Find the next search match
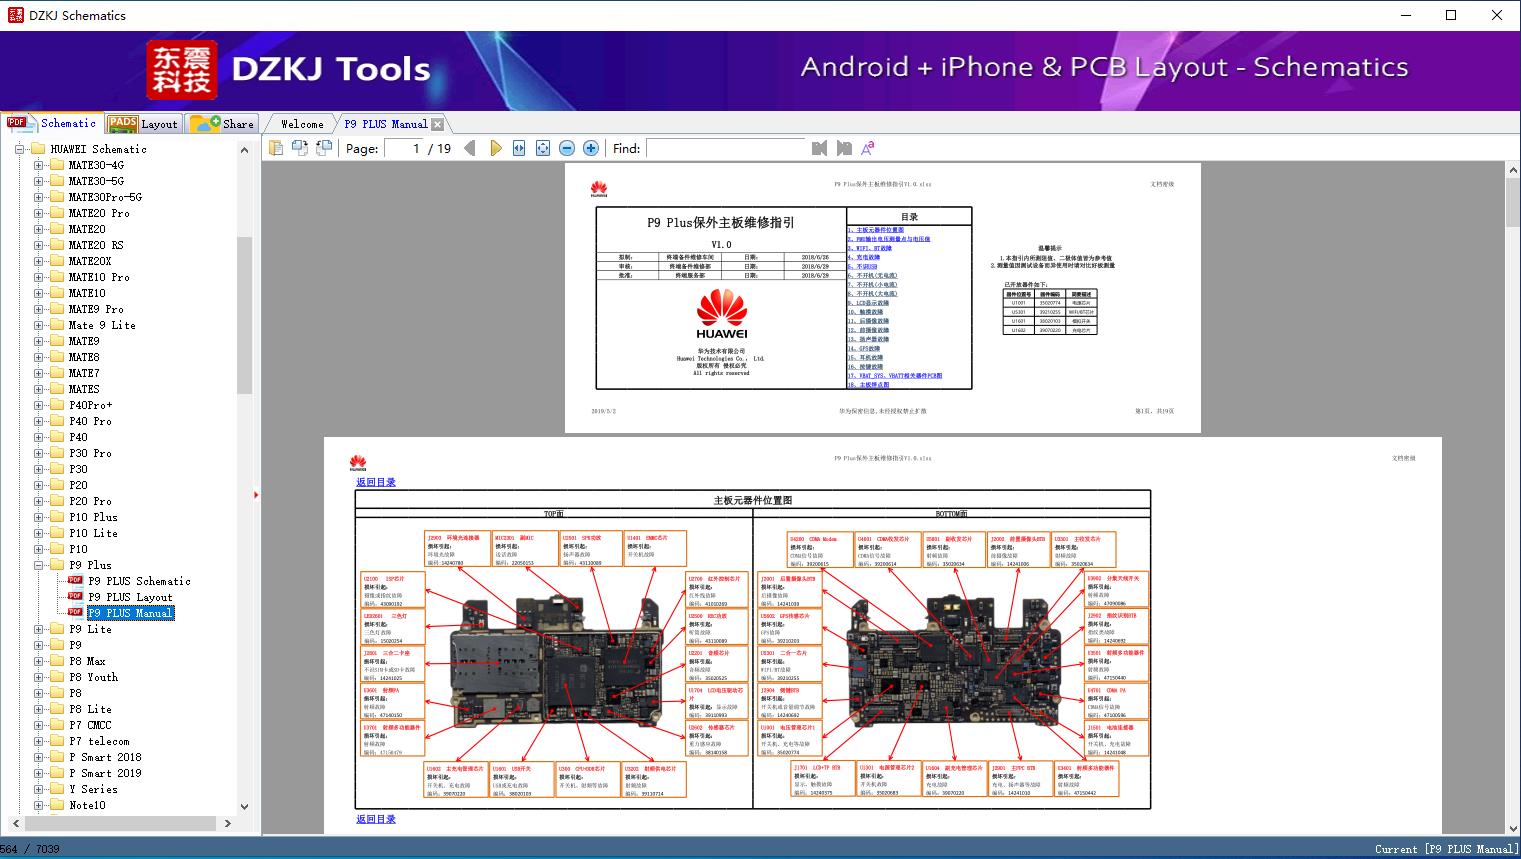The height and width of the screenshot is (859, 1521). click(x=844, y=148)
